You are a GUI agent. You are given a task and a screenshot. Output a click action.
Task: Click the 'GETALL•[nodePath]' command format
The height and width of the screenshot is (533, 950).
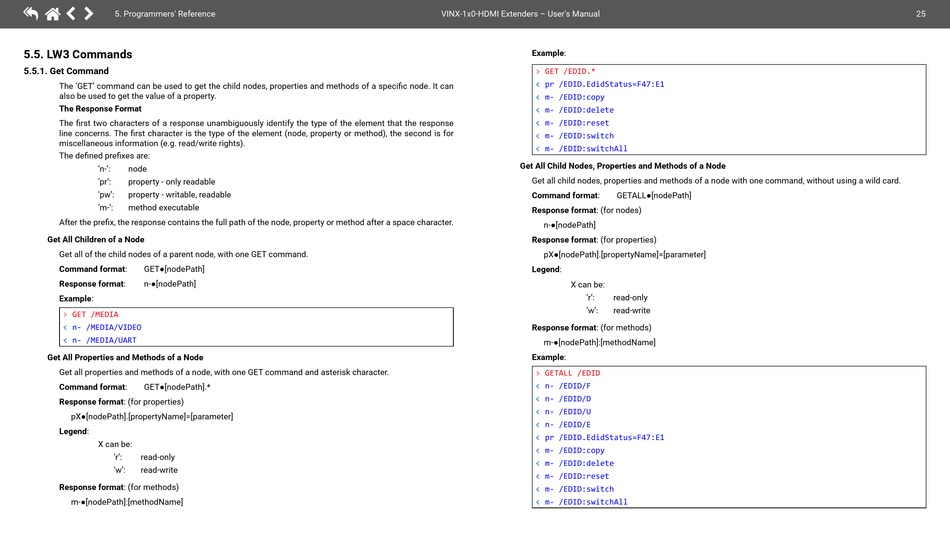click(654, 195)
